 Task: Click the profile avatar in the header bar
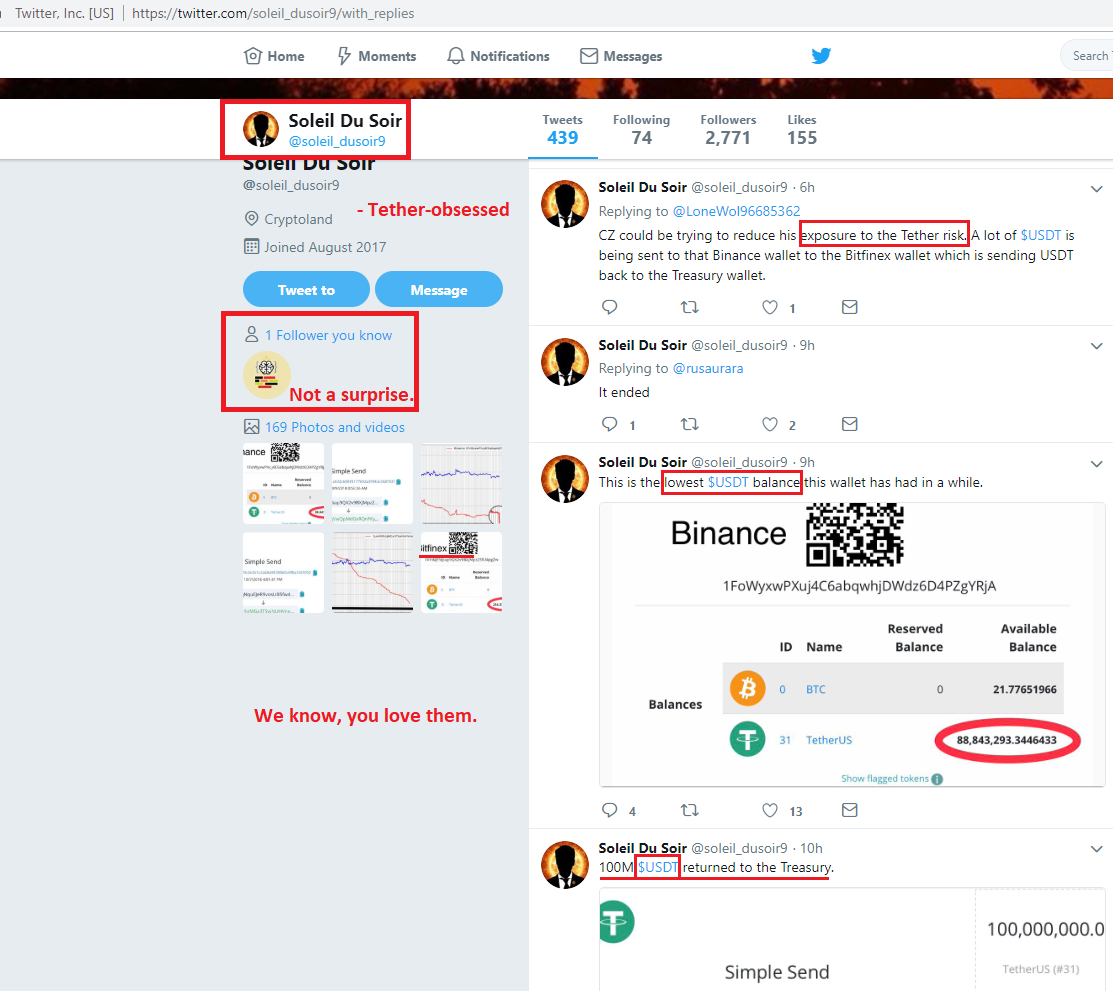[261, 129]
